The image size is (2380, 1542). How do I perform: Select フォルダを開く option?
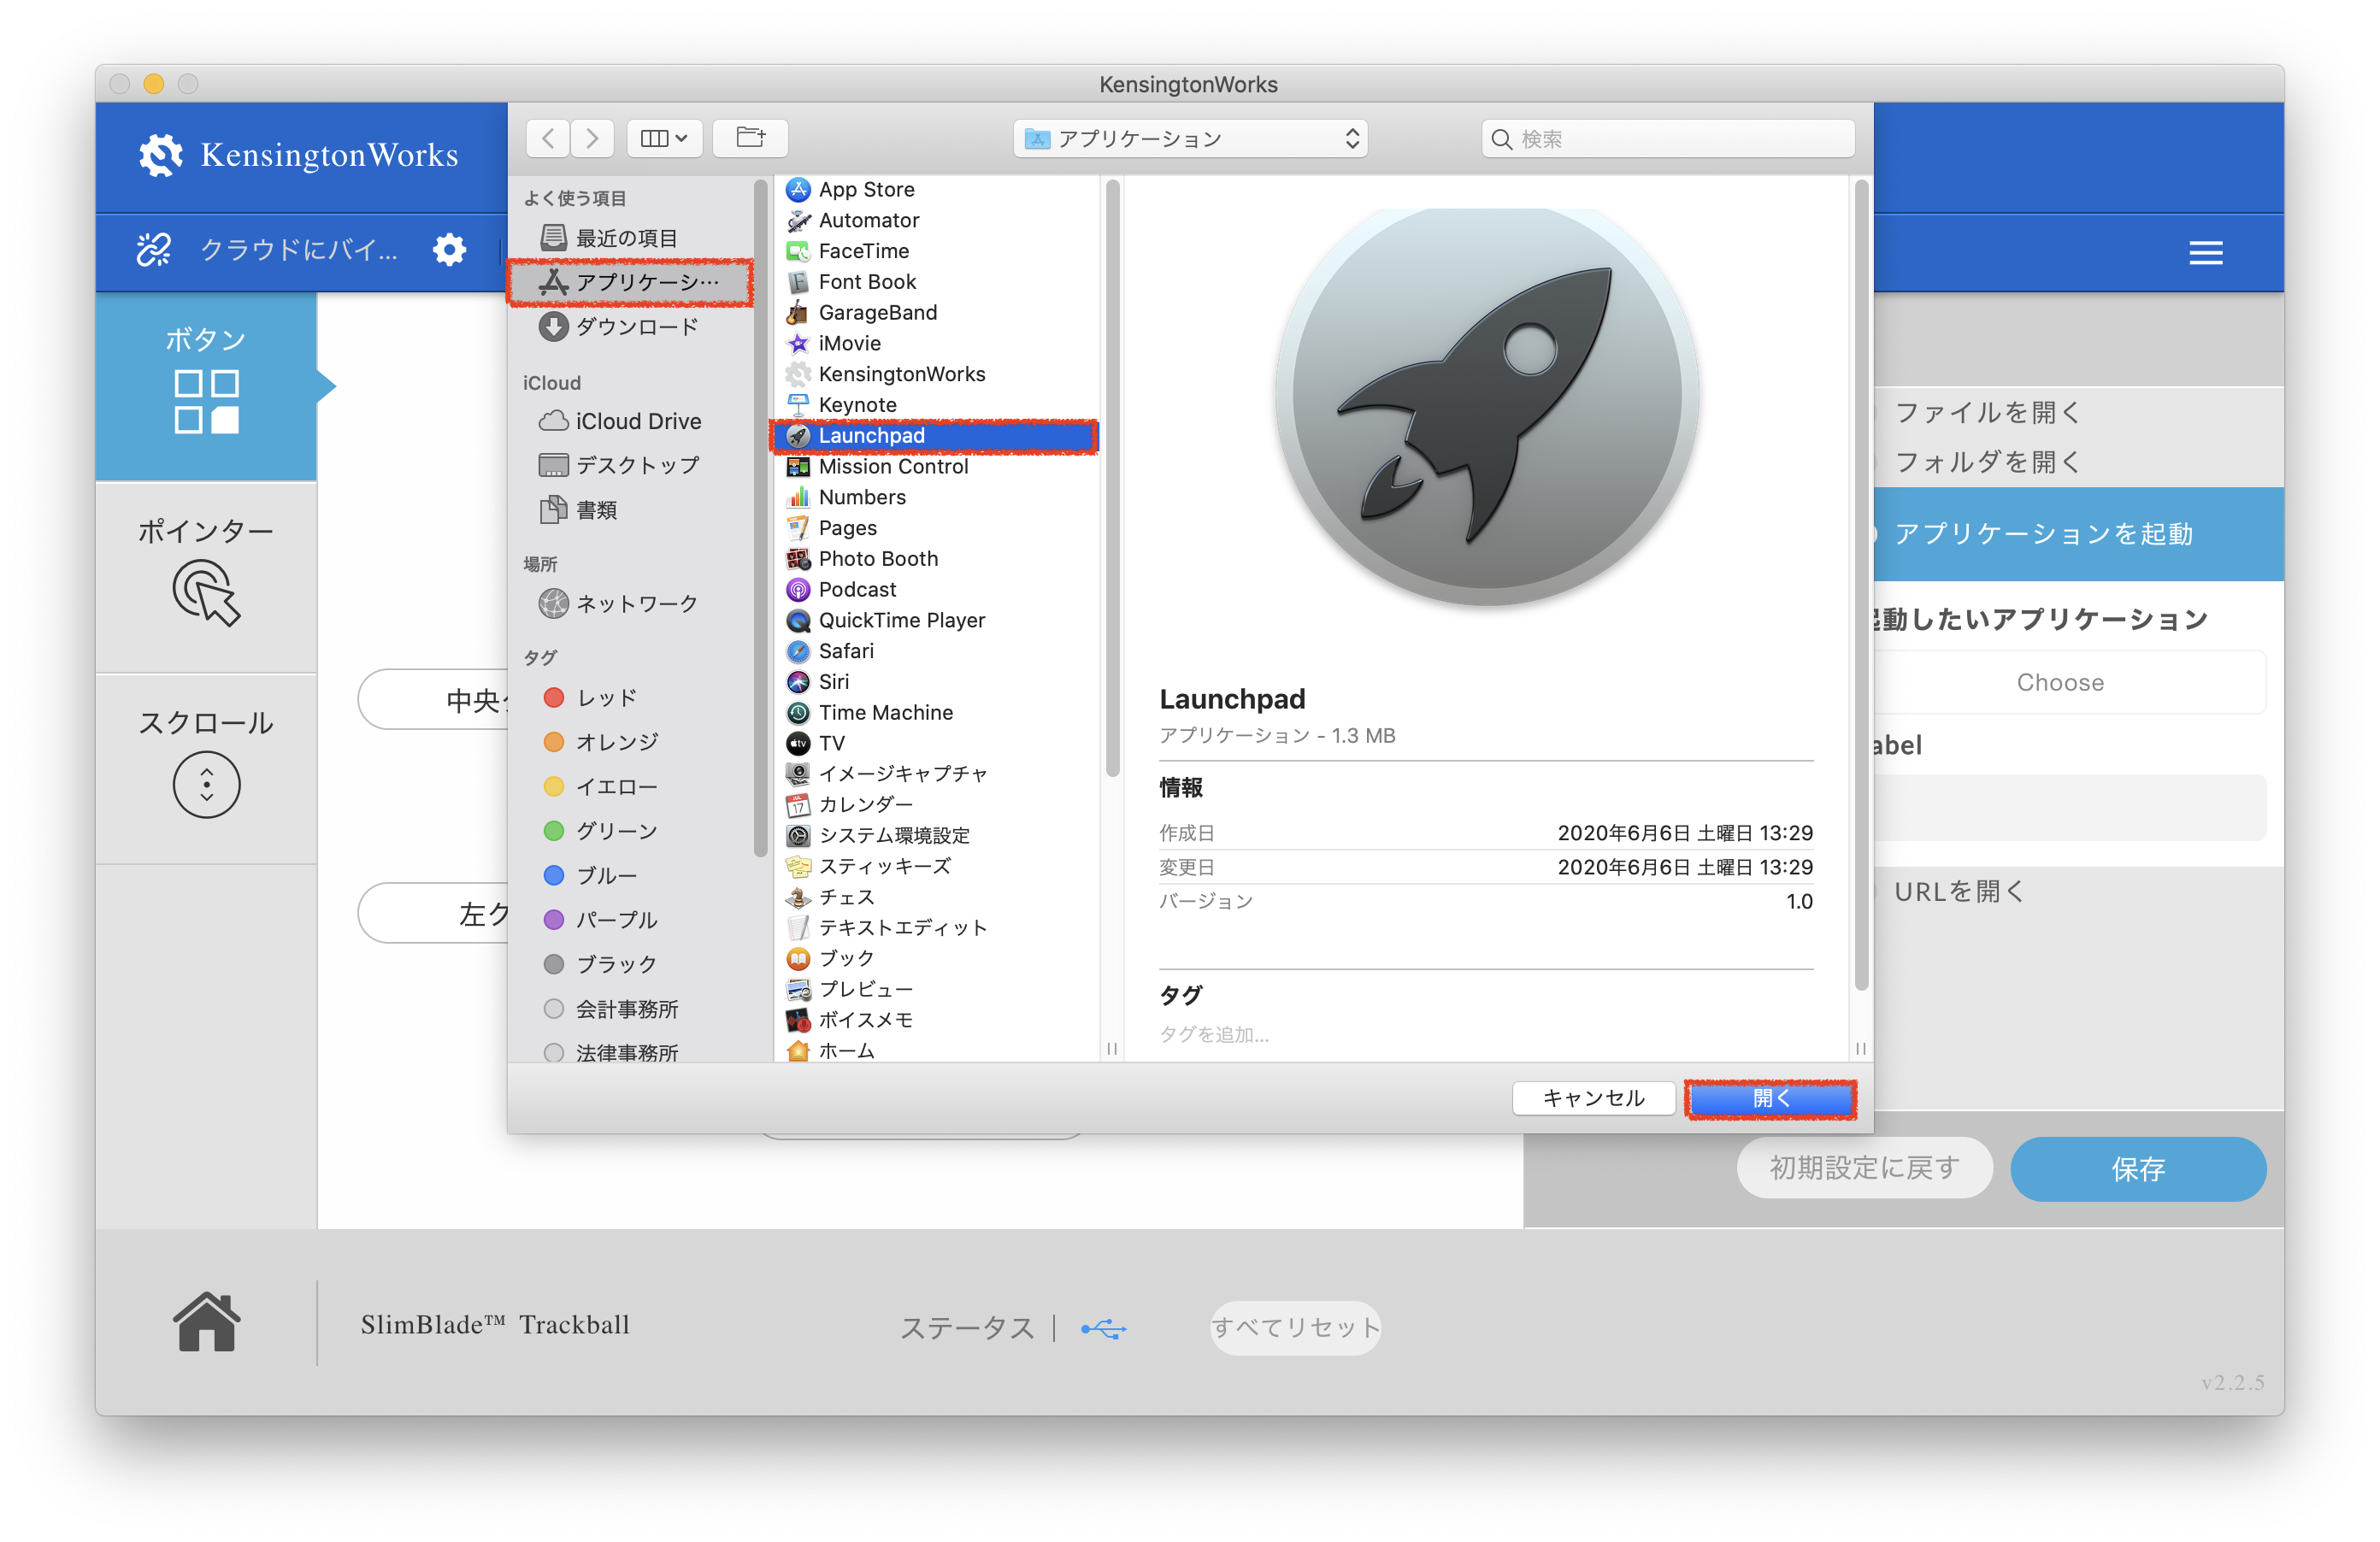[1988, 461]
